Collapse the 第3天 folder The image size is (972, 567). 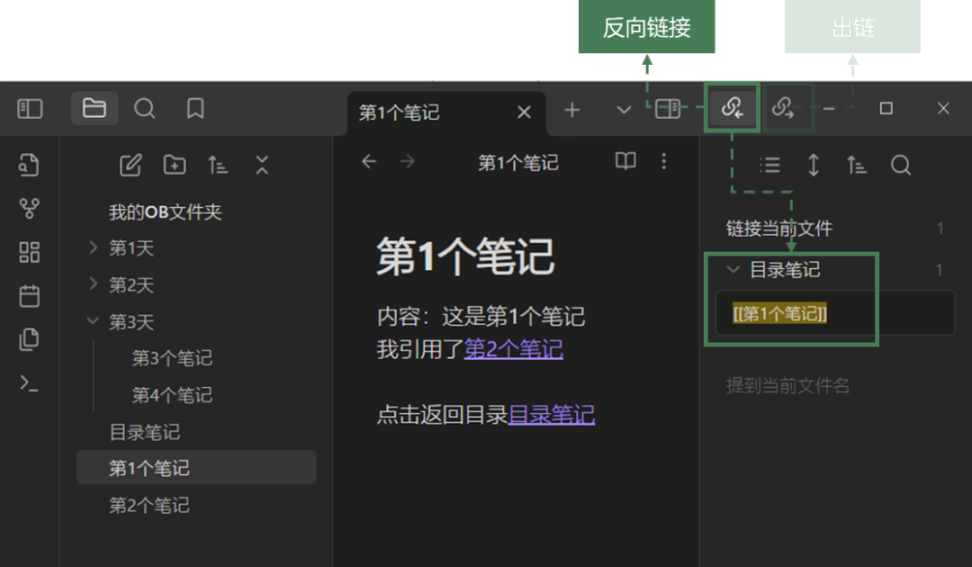(x=93, y=322)
